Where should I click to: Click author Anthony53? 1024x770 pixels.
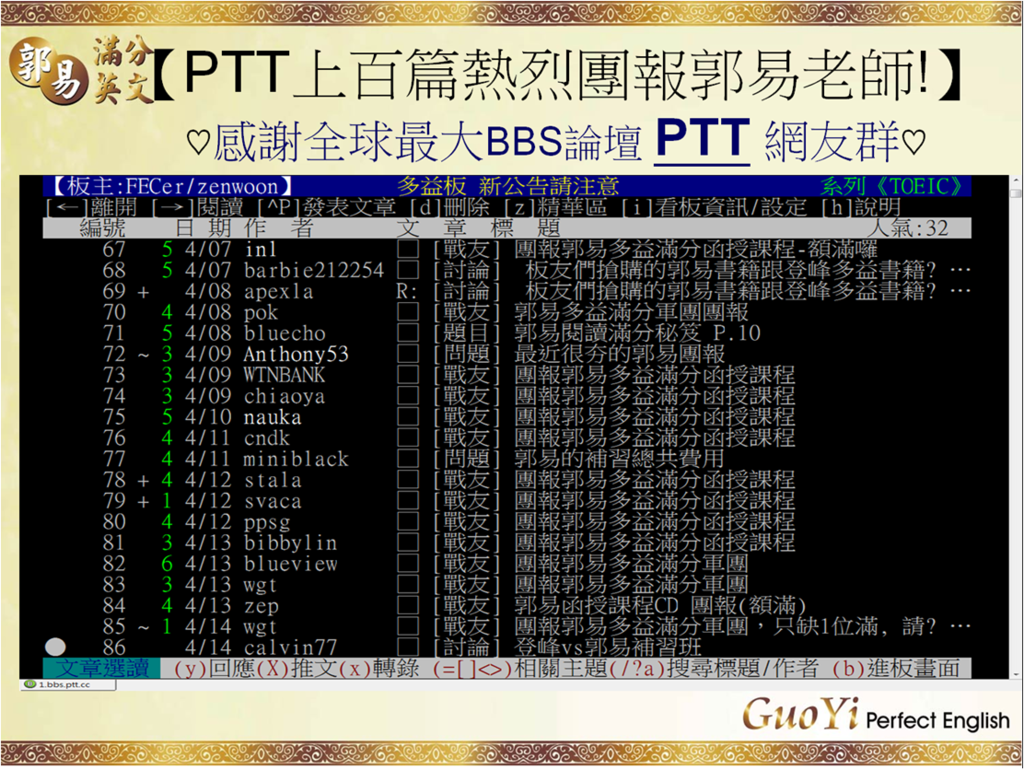(296, 354)
